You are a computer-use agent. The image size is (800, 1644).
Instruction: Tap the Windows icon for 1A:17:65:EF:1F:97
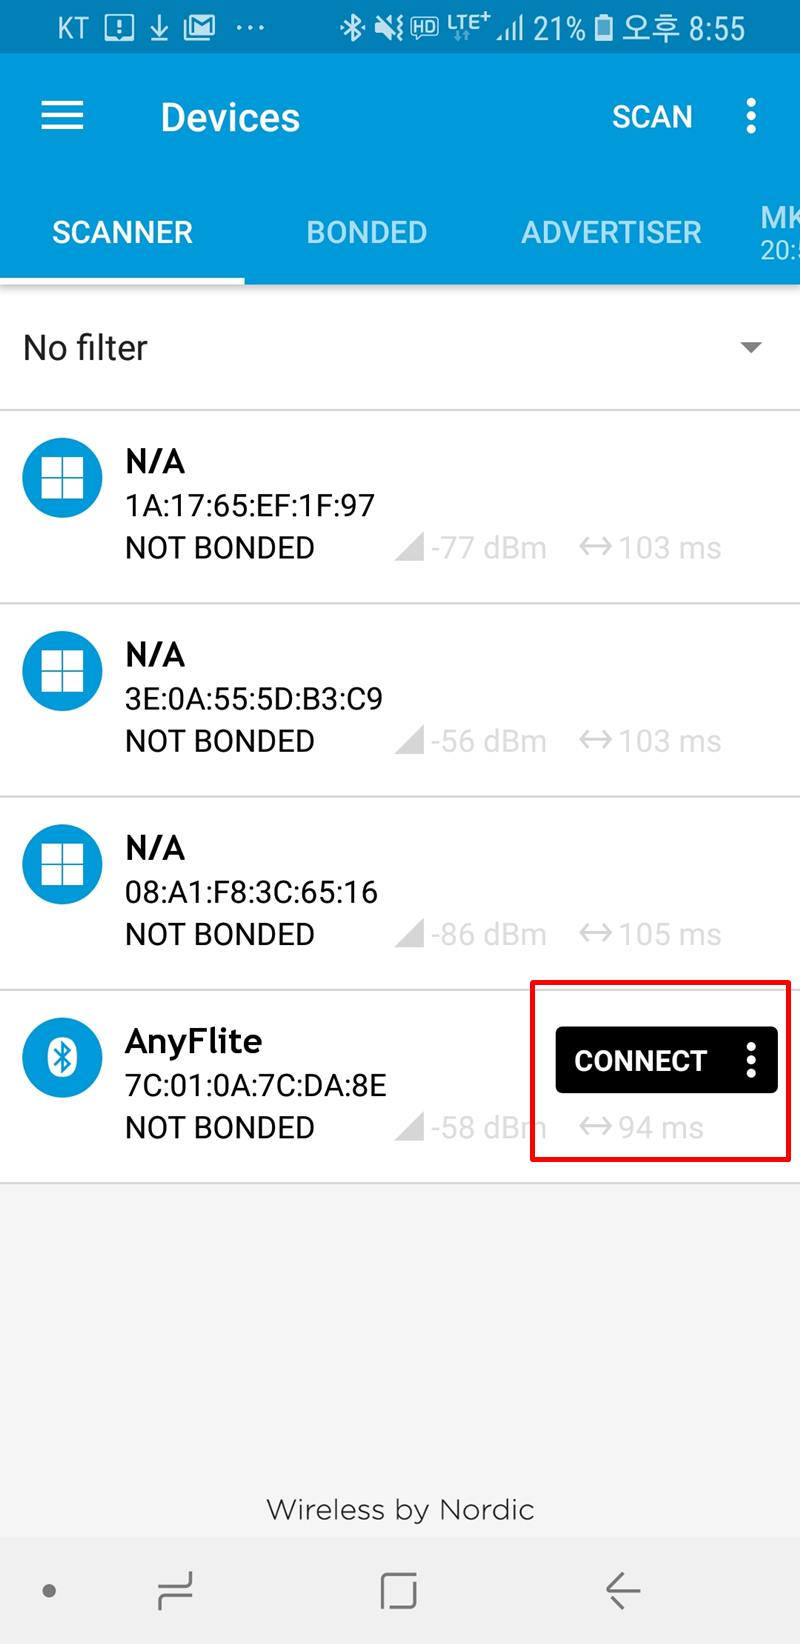(62, 478)
